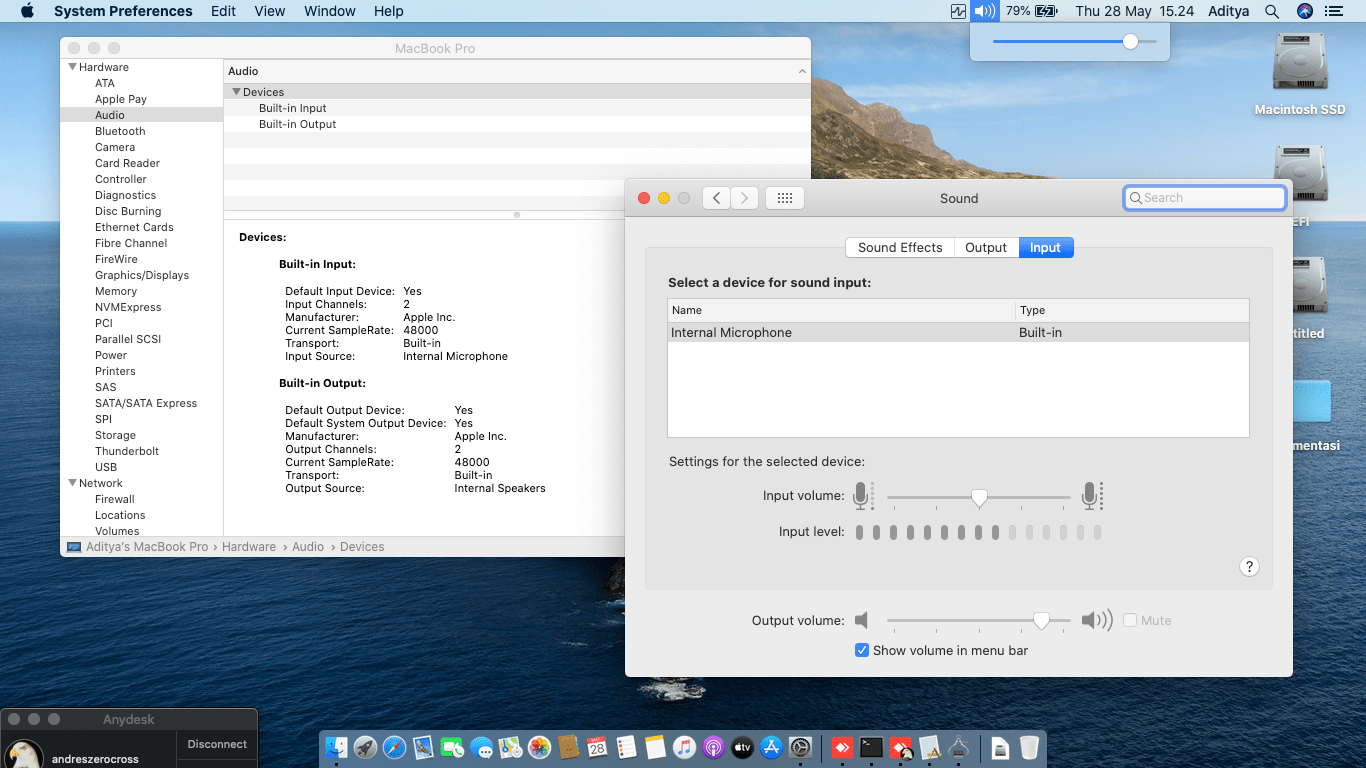Select Bluetooth in Hardware sidebar
Viewport: 1366px width, 768px height.
(x=120, y=131)
